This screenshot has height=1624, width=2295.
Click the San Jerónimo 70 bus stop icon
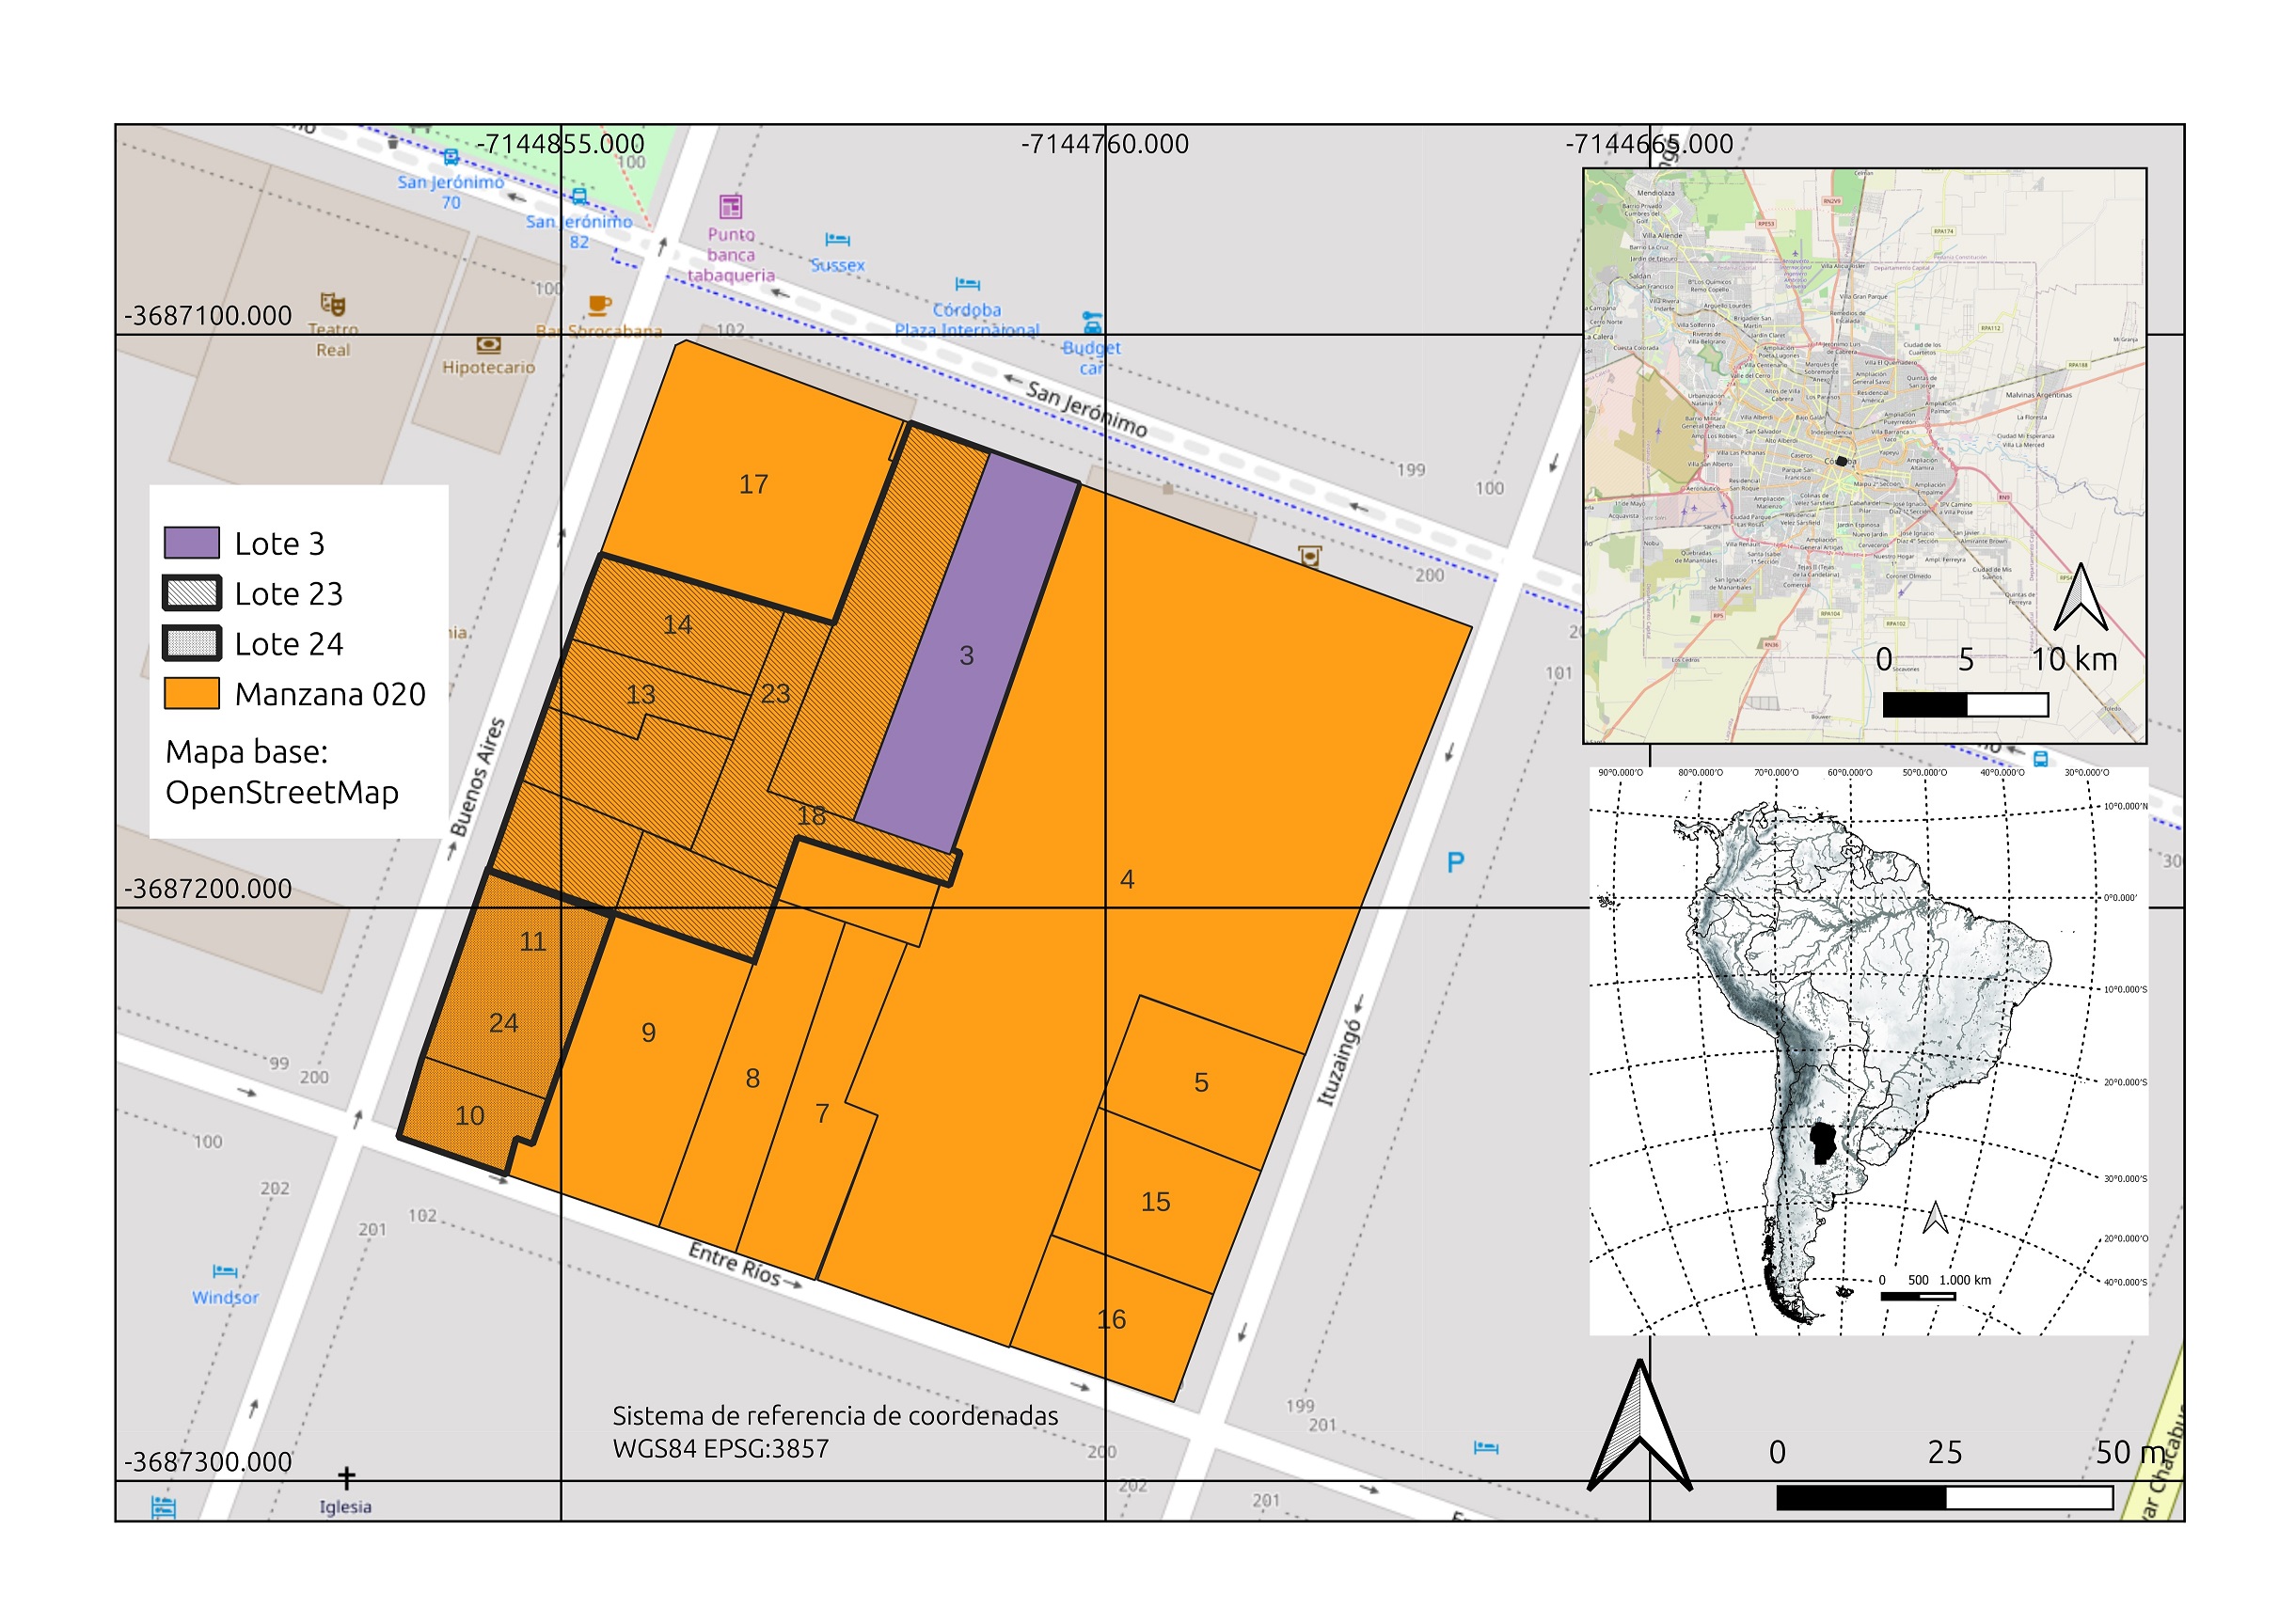tap(451, 157)
